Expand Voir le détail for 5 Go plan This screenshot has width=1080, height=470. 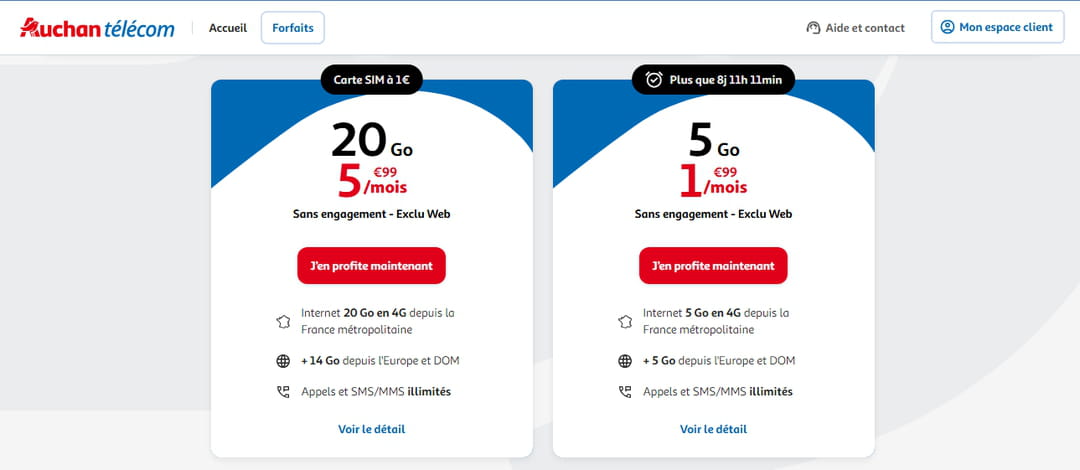[713, 429]
